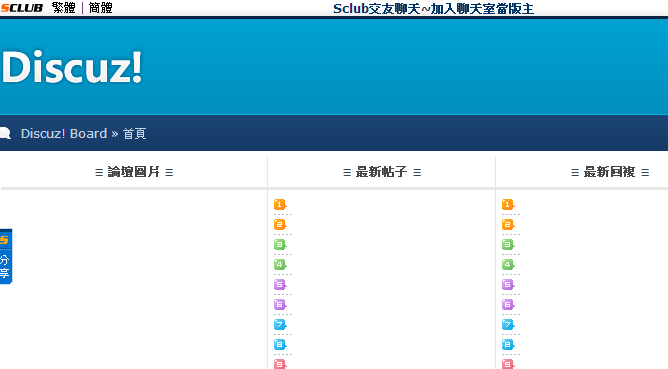Click rank 4 green icon under 最新回複

click(x=508, y=265)
